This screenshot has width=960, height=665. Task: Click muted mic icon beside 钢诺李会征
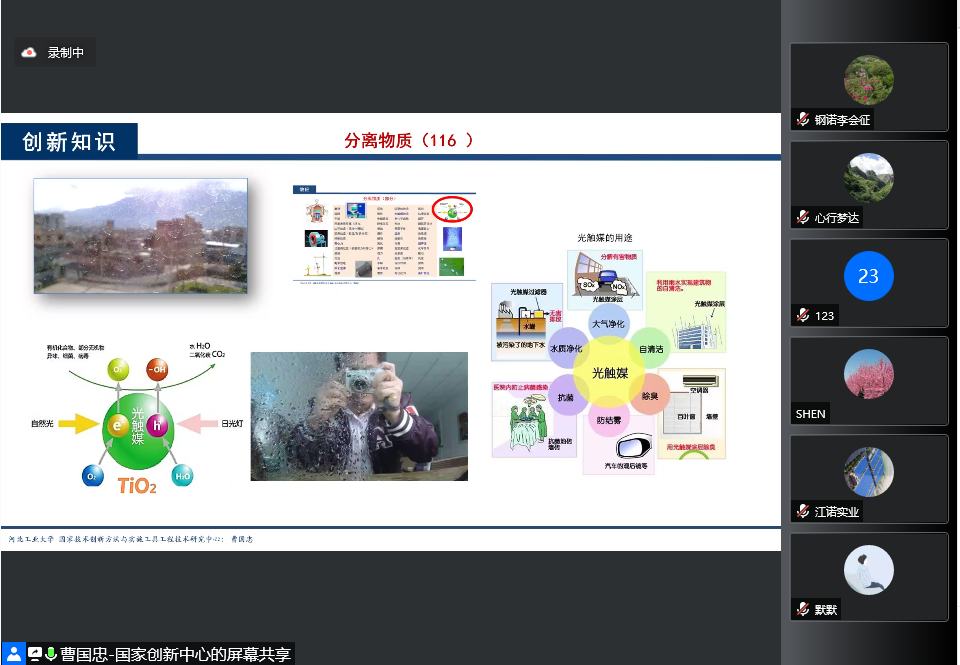tap(802, 120)
